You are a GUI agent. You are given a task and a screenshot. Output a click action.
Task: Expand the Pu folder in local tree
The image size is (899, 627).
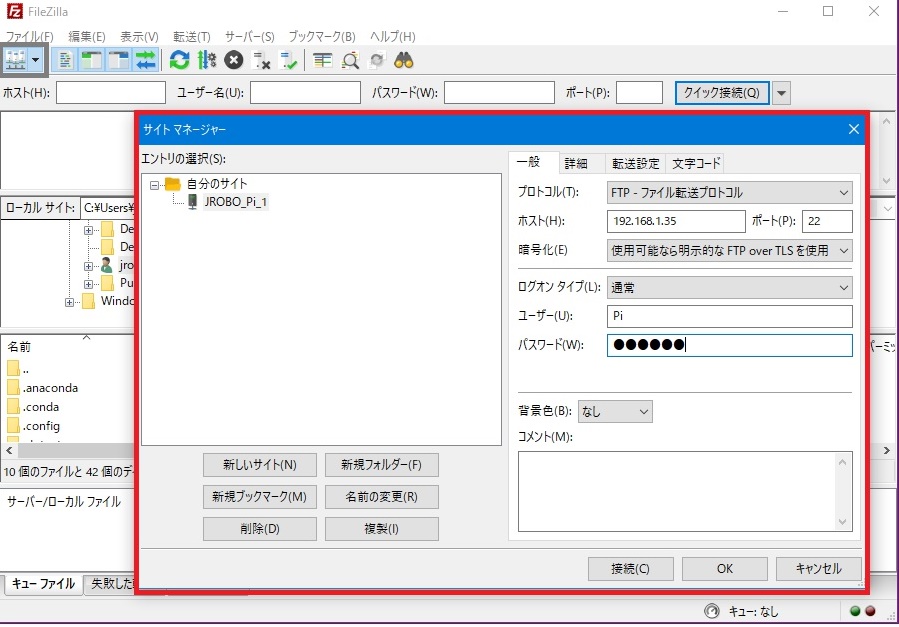[88, 284]
